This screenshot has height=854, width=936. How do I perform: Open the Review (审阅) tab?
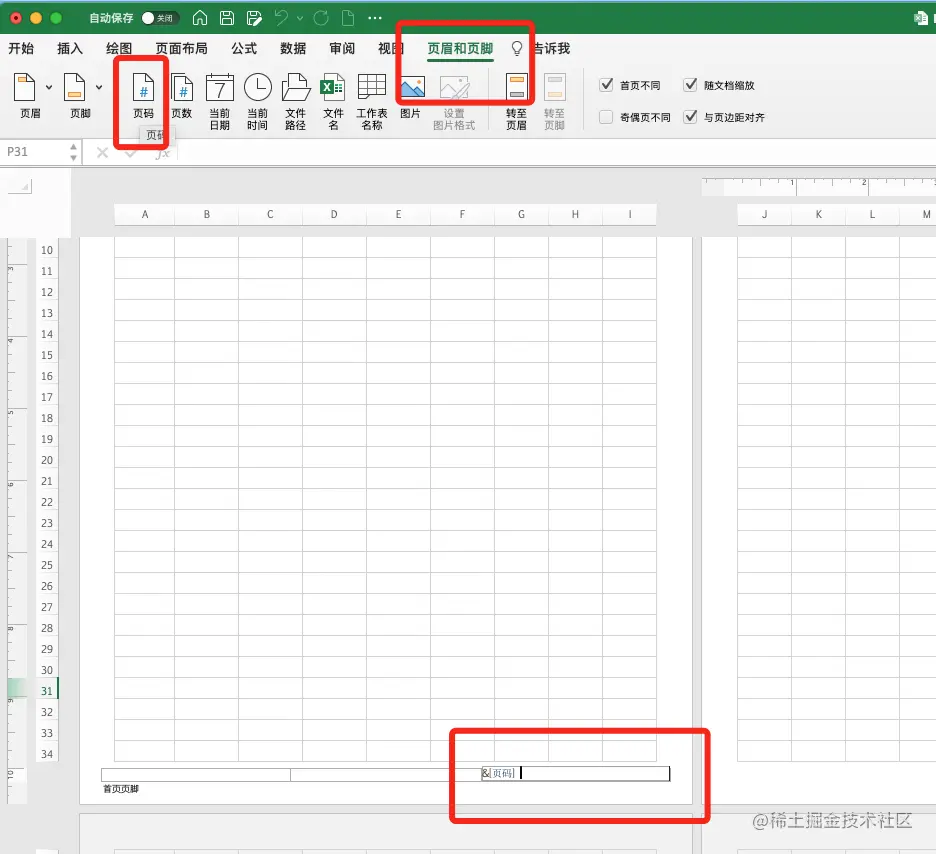342,48
